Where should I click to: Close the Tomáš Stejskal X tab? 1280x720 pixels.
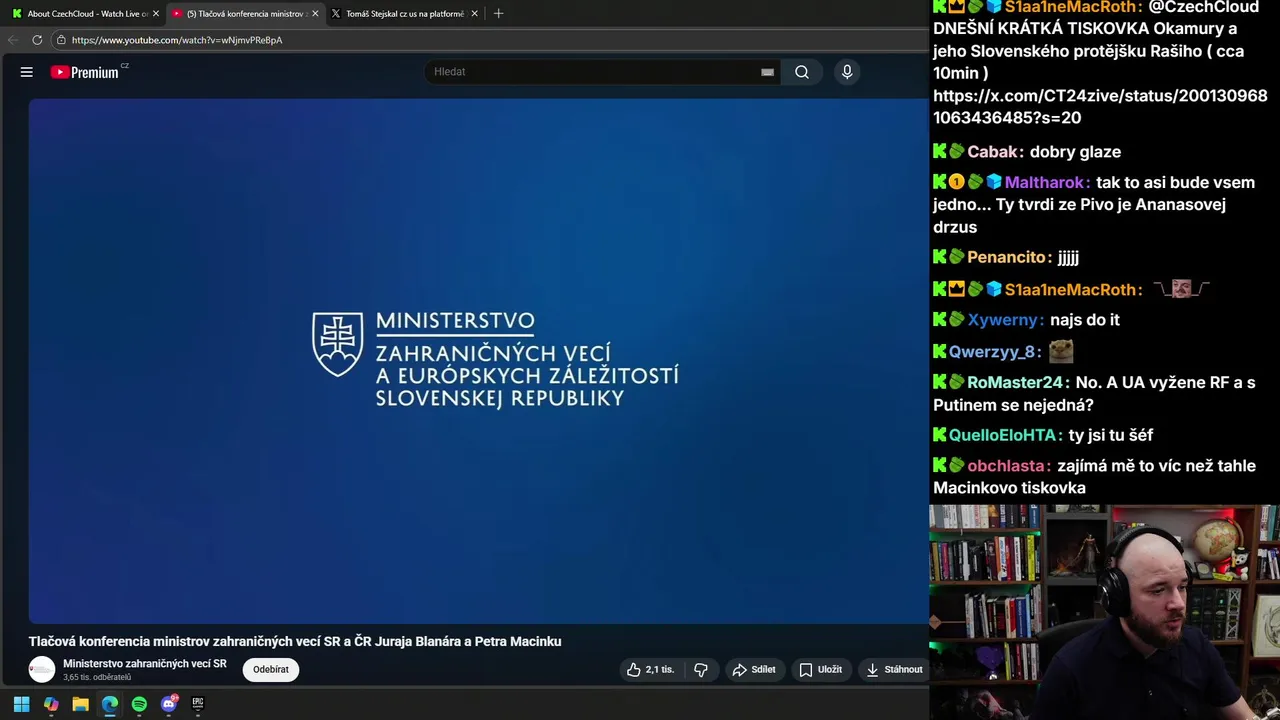coord(475,14)
